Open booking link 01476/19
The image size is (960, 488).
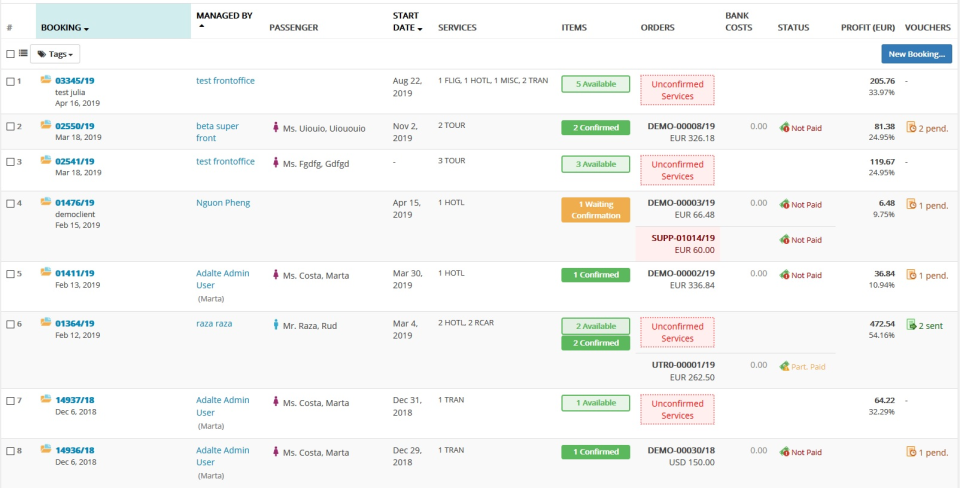tap(75, 203)
